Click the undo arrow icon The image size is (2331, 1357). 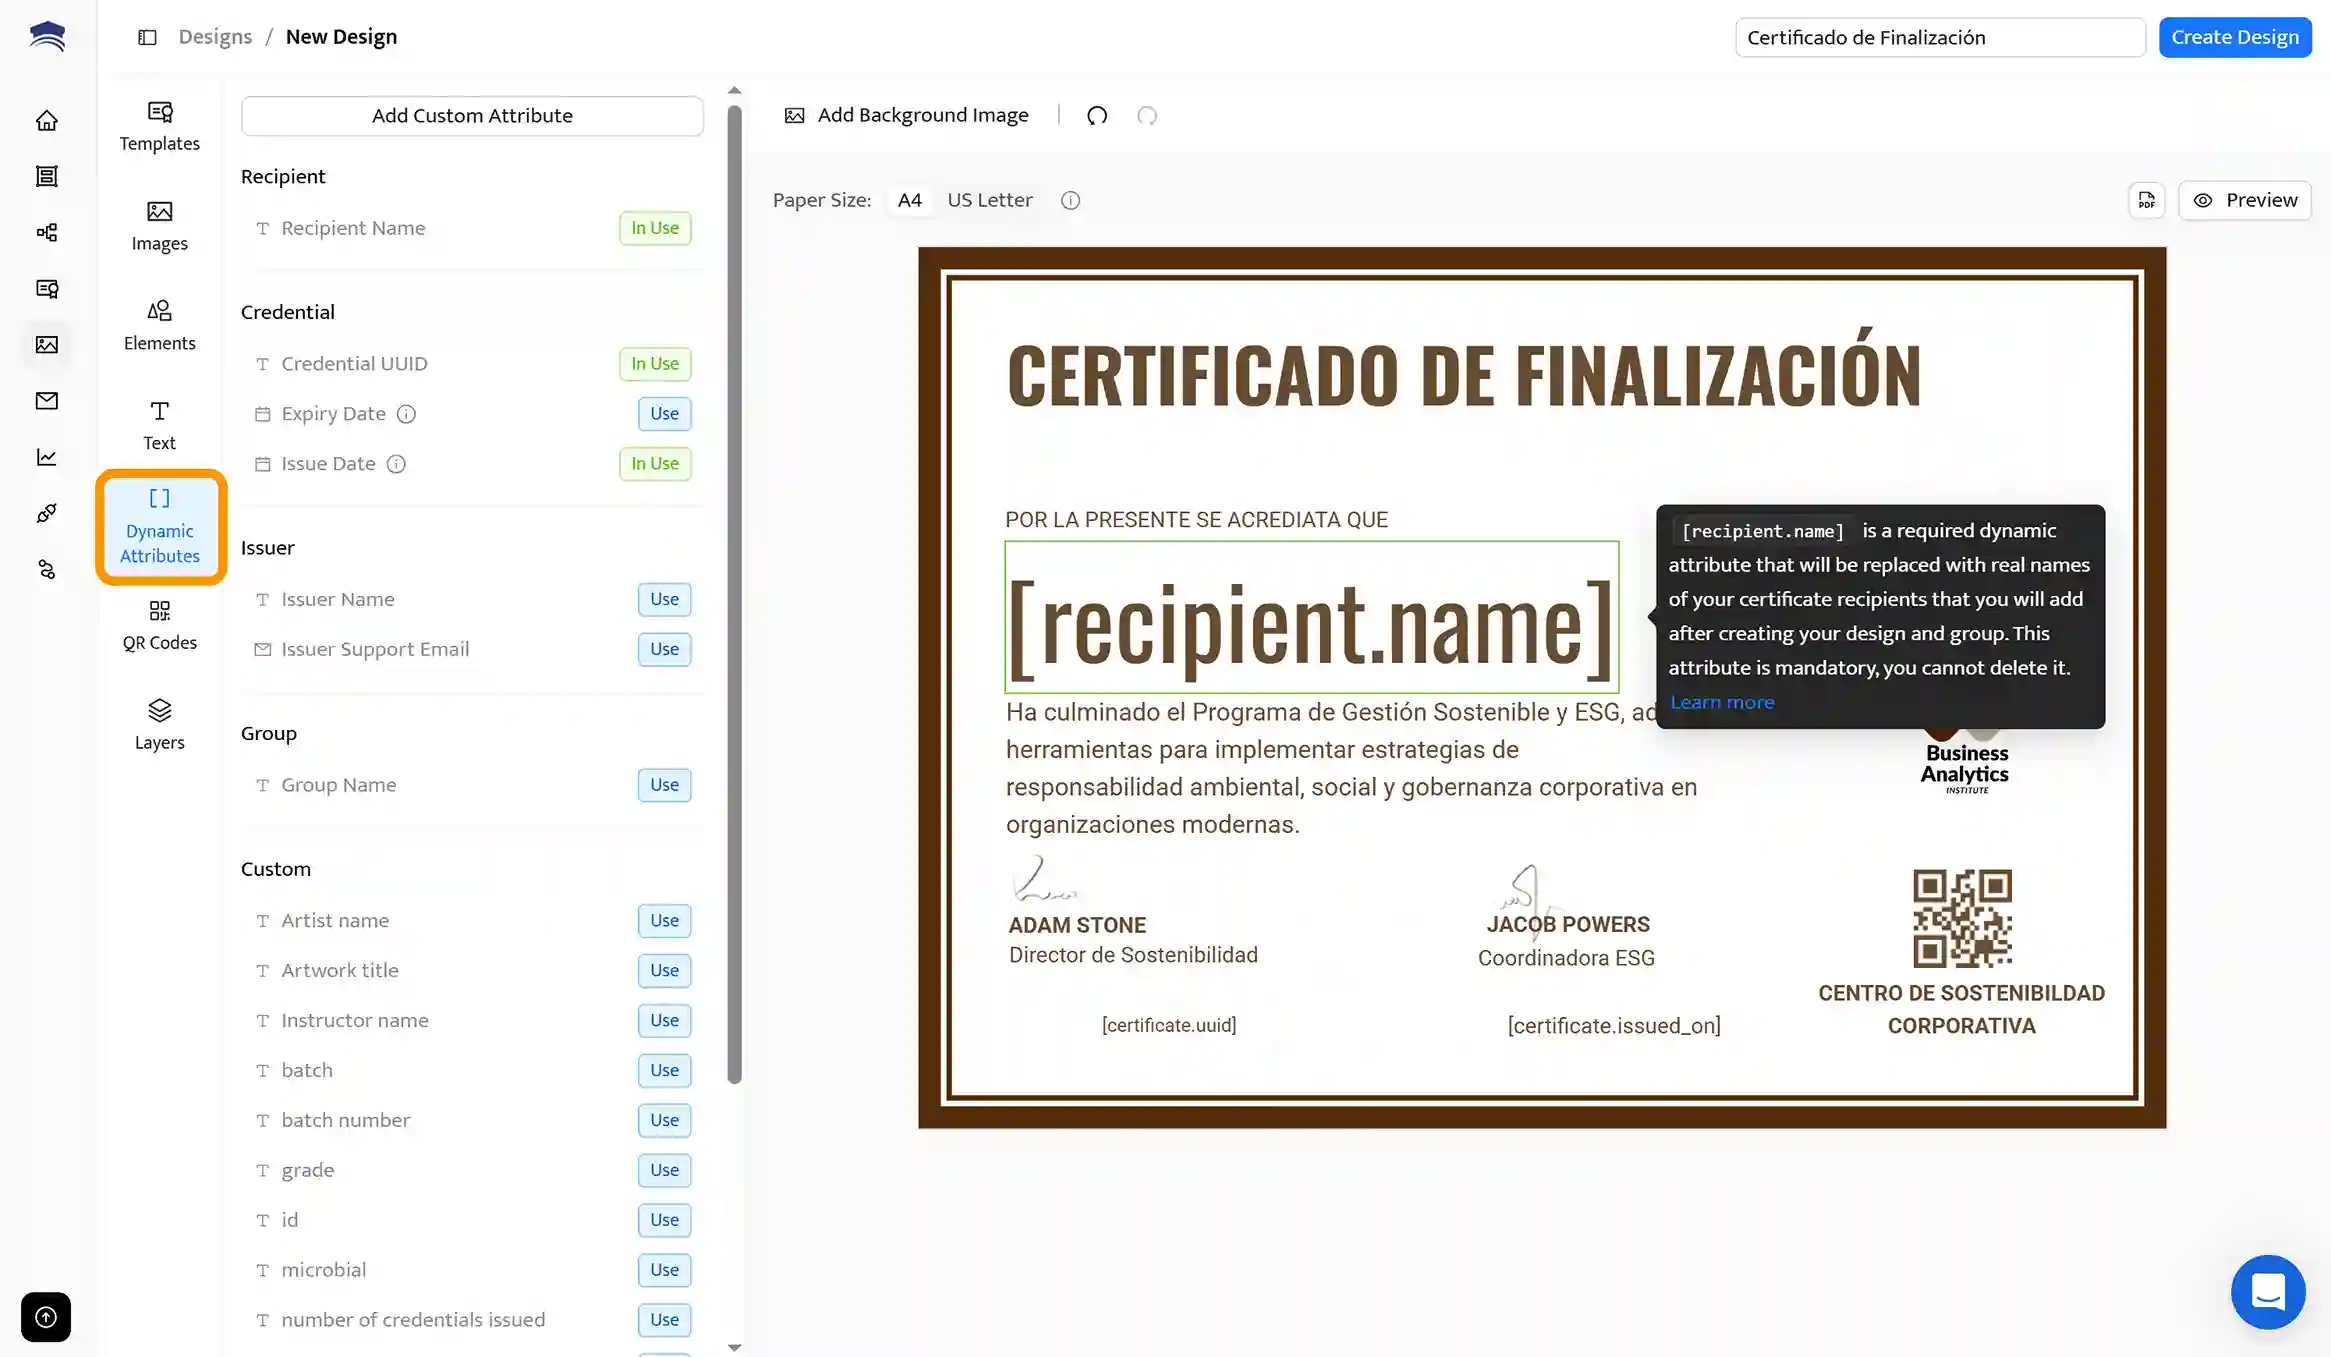tap(1097, 116)
